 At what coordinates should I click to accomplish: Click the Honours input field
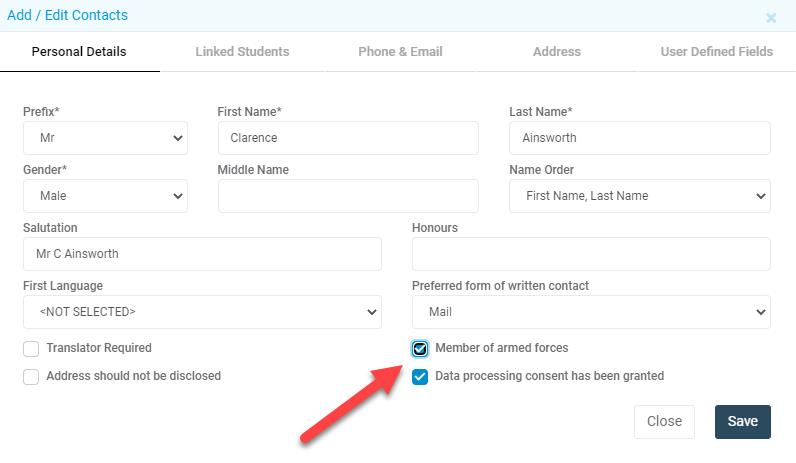591,254
